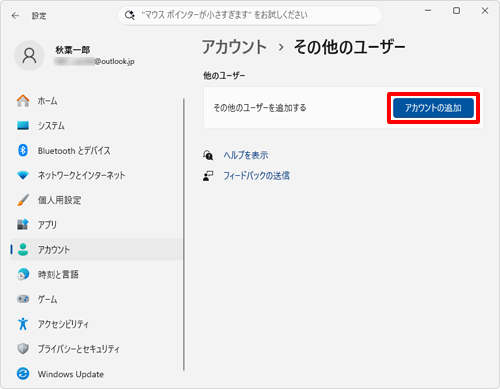Click the アプリ icon in sidebar

pos(23,224)
